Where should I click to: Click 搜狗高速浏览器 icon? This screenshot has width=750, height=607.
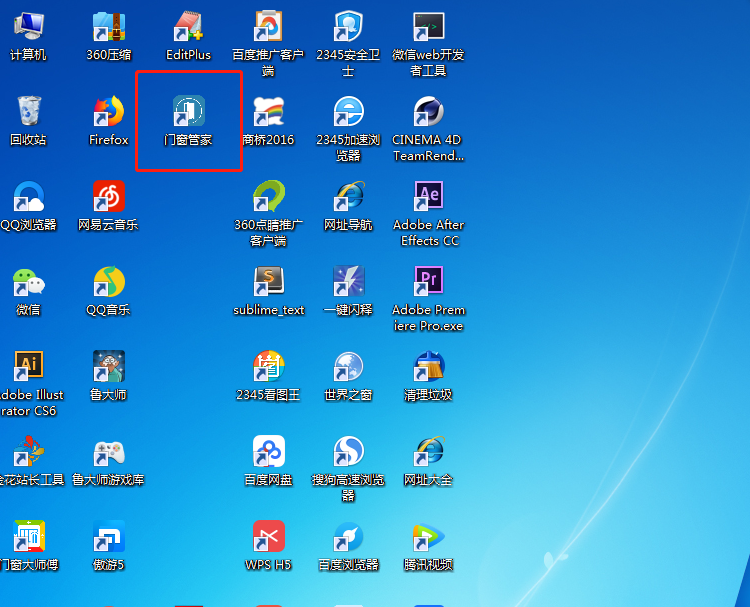pyautogui.click(x=348, y=451)
